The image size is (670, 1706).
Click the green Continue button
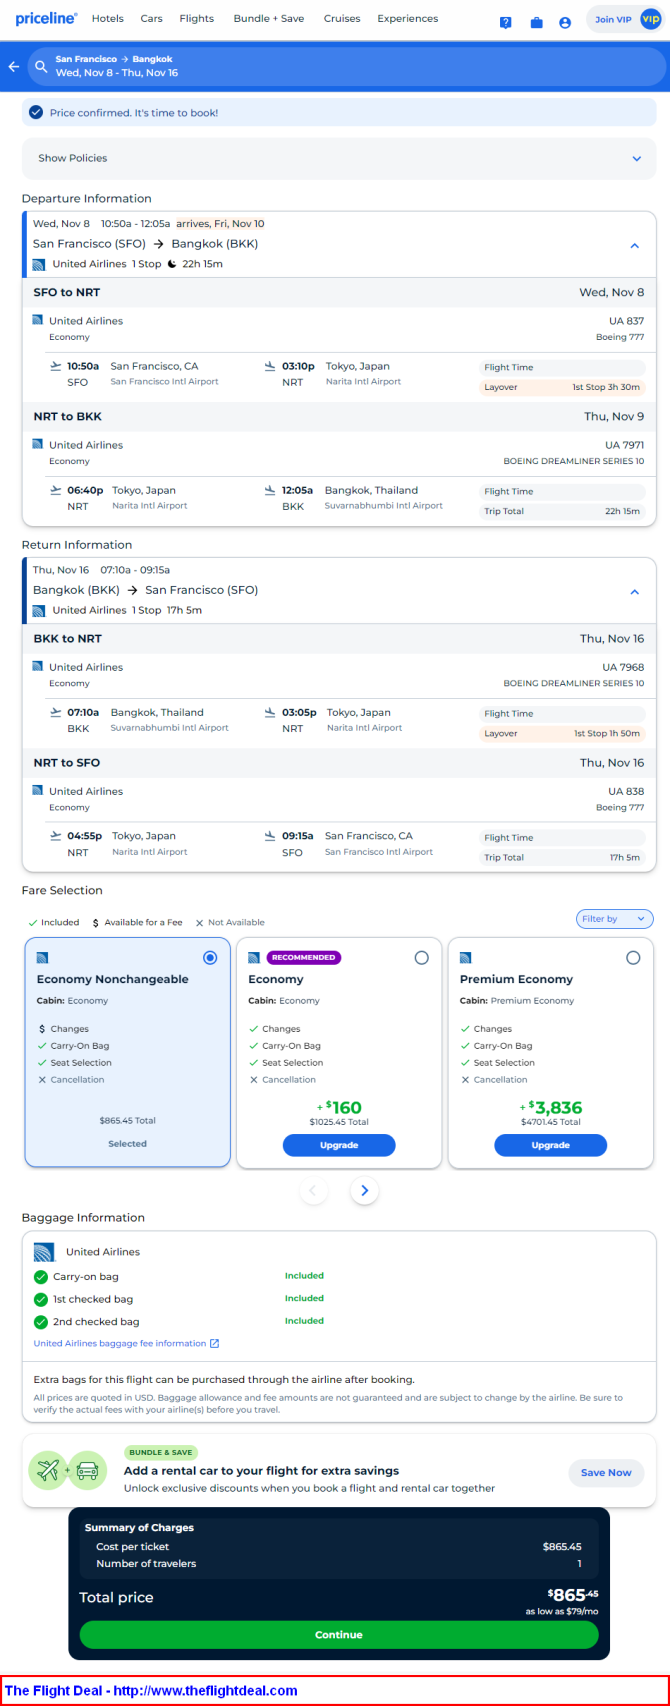tap(339, 1635)
